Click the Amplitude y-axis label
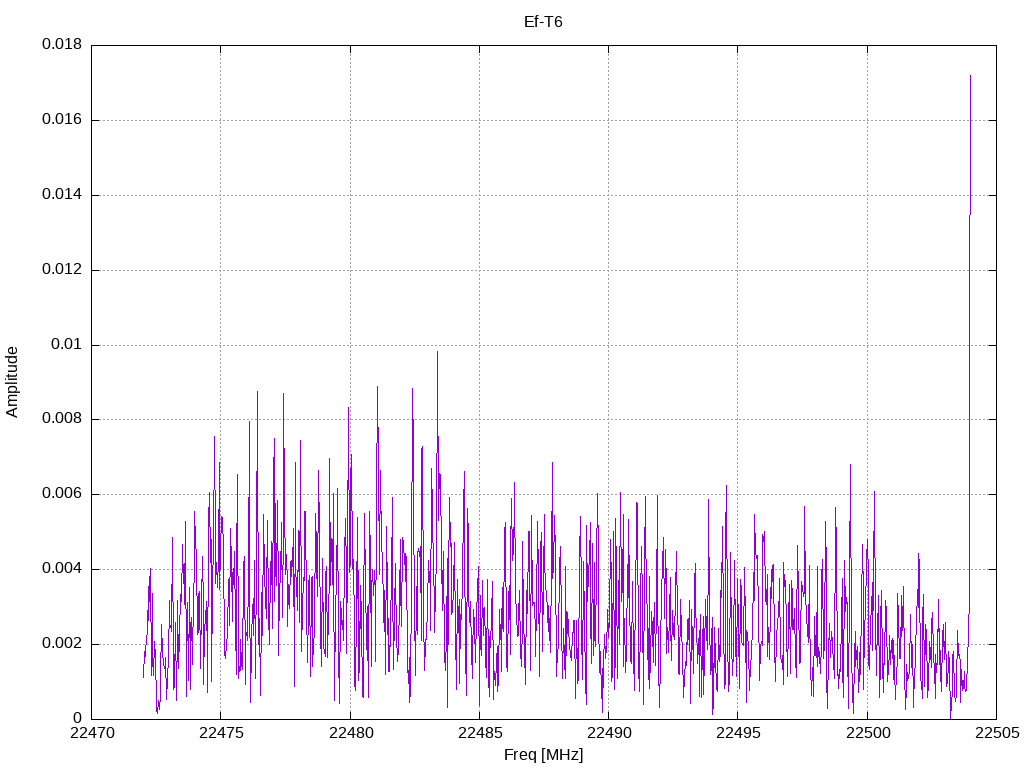 click(x=12, y=382)
